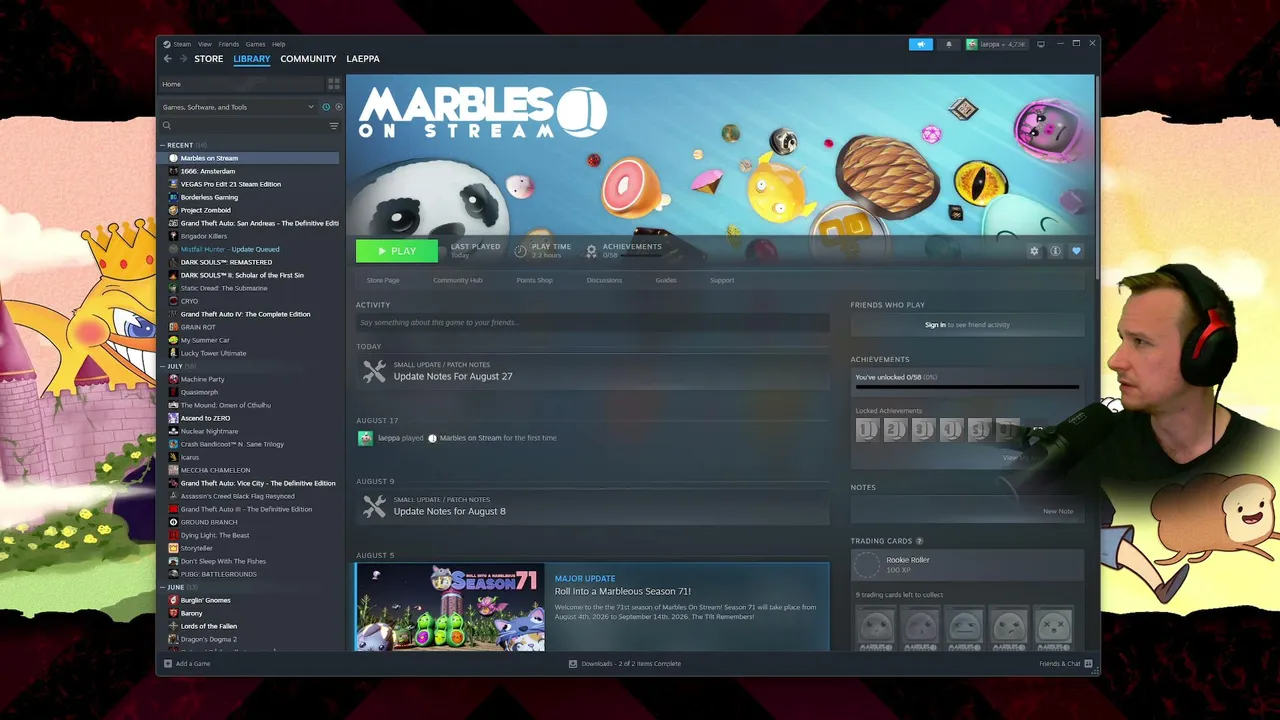This screenshot has width=1280, height=720.
Task: Open the Points Shop link
Action: point(534,280)
